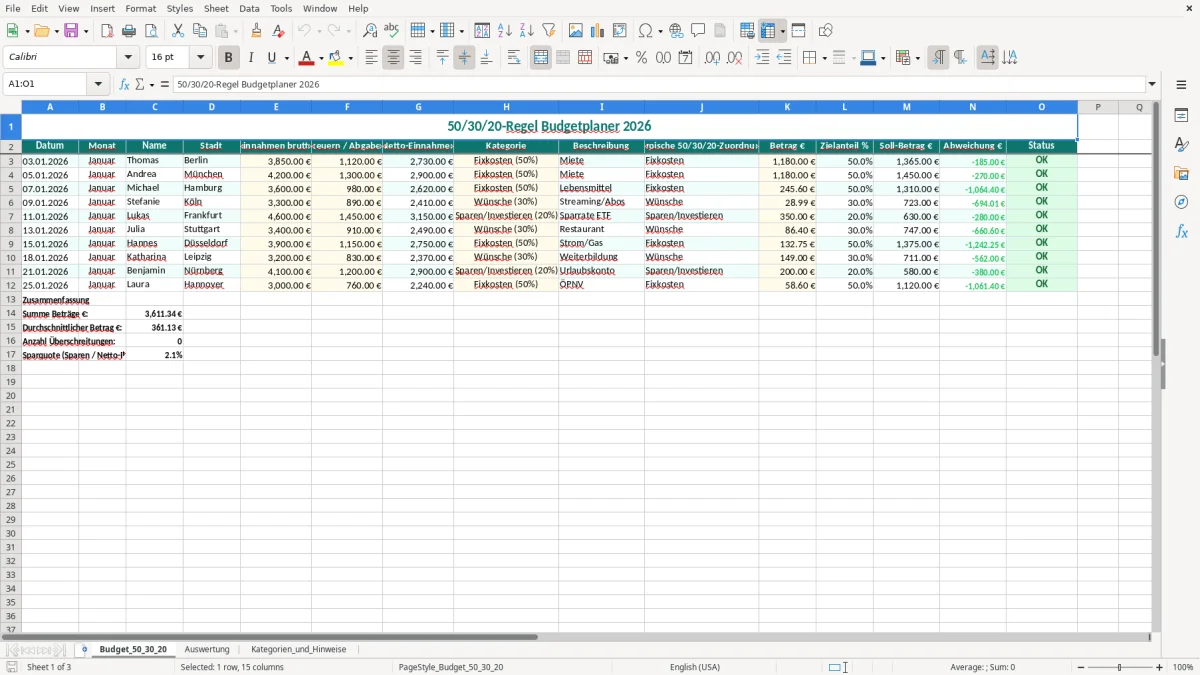1200x675 pixels.
Task: Click the 100% zoom level
Action: (x=1182, y=667)
